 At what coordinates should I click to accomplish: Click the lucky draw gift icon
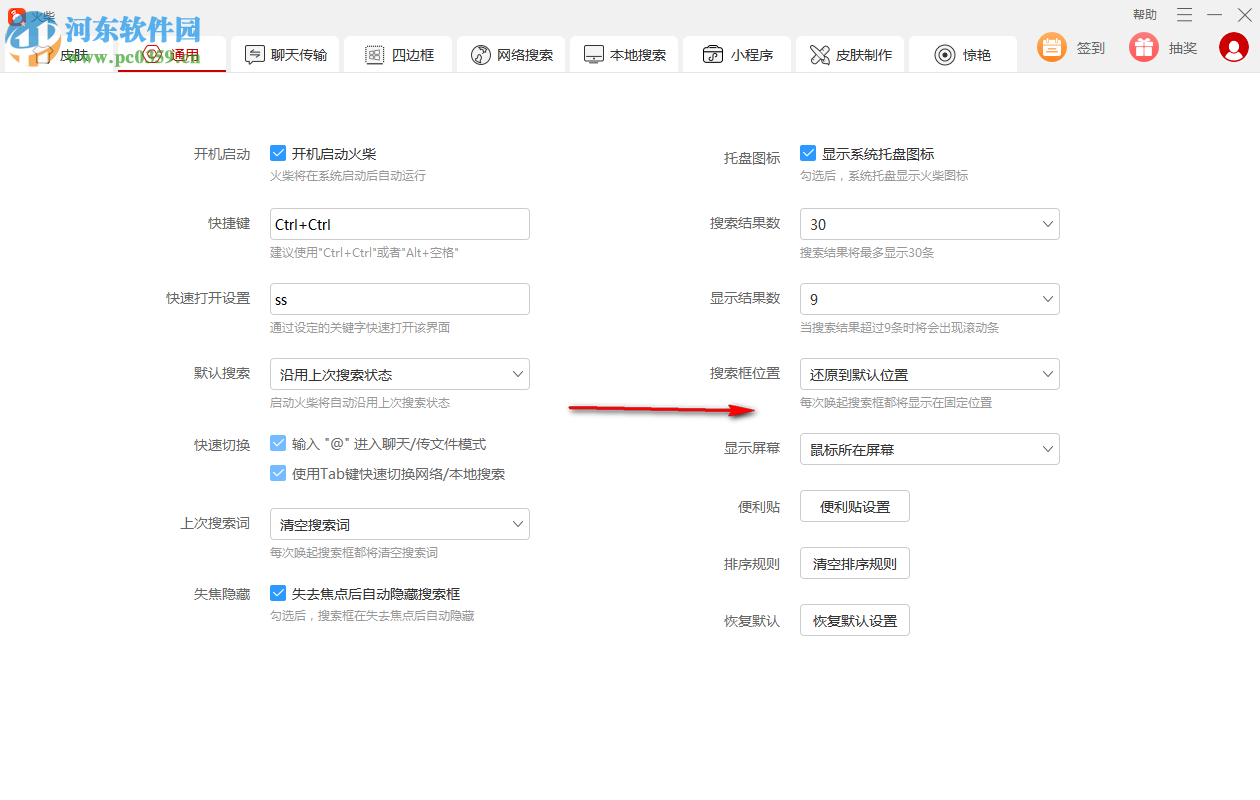tap(1143, 47)
